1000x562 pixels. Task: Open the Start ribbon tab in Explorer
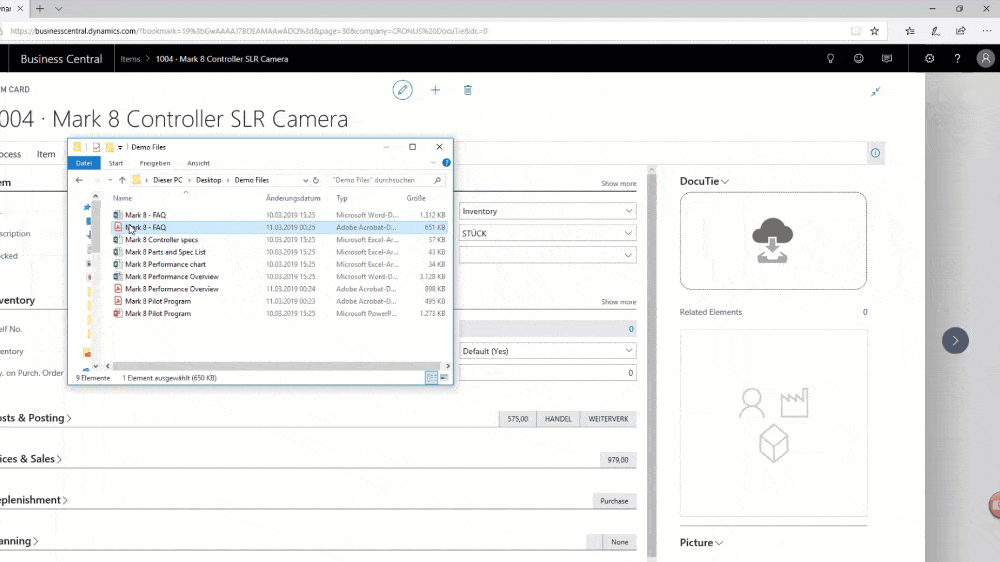(115, 163)
